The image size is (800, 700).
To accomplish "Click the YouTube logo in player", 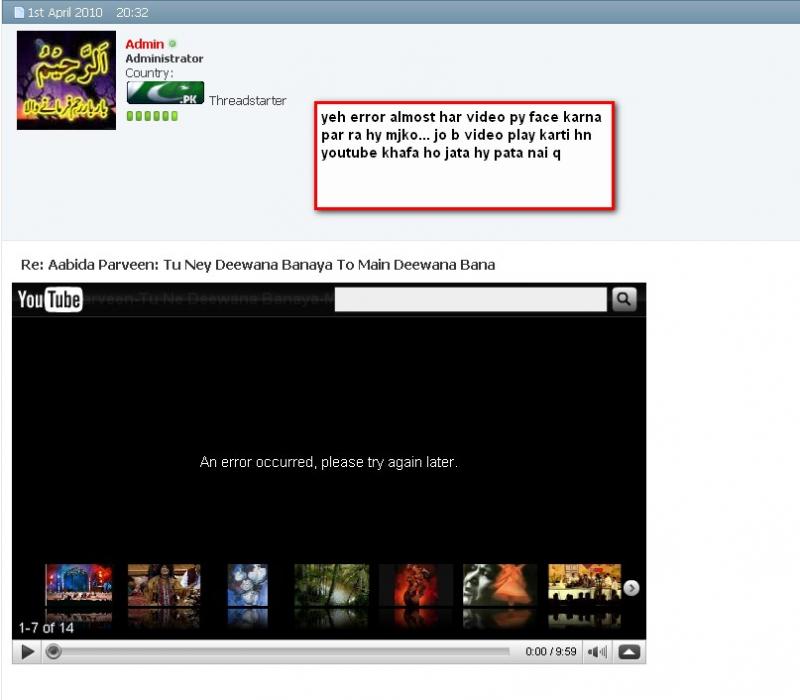I will 49,299.
